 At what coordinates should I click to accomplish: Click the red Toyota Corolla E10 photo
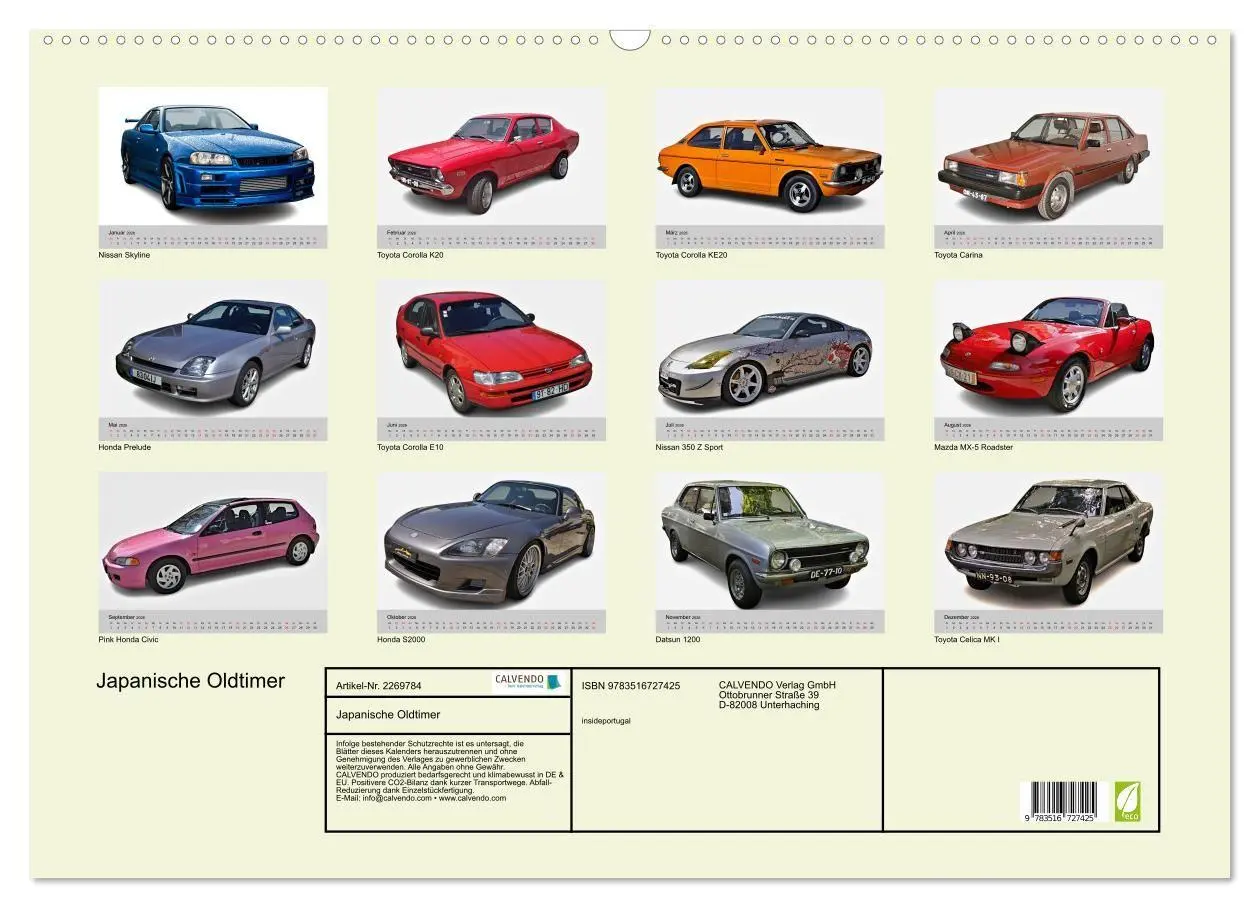coord(491,349)
